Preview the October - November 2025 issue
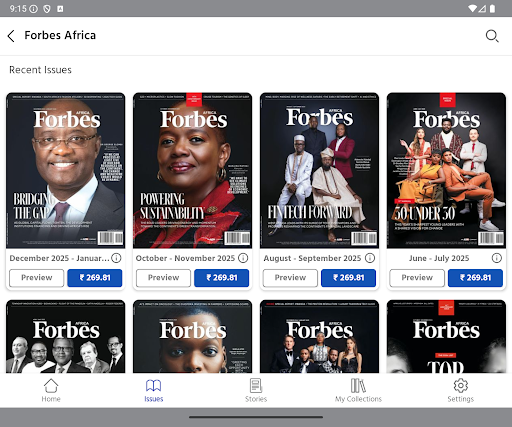The width and height of the screenshot is (512, 427). click(x=163, y=278)
